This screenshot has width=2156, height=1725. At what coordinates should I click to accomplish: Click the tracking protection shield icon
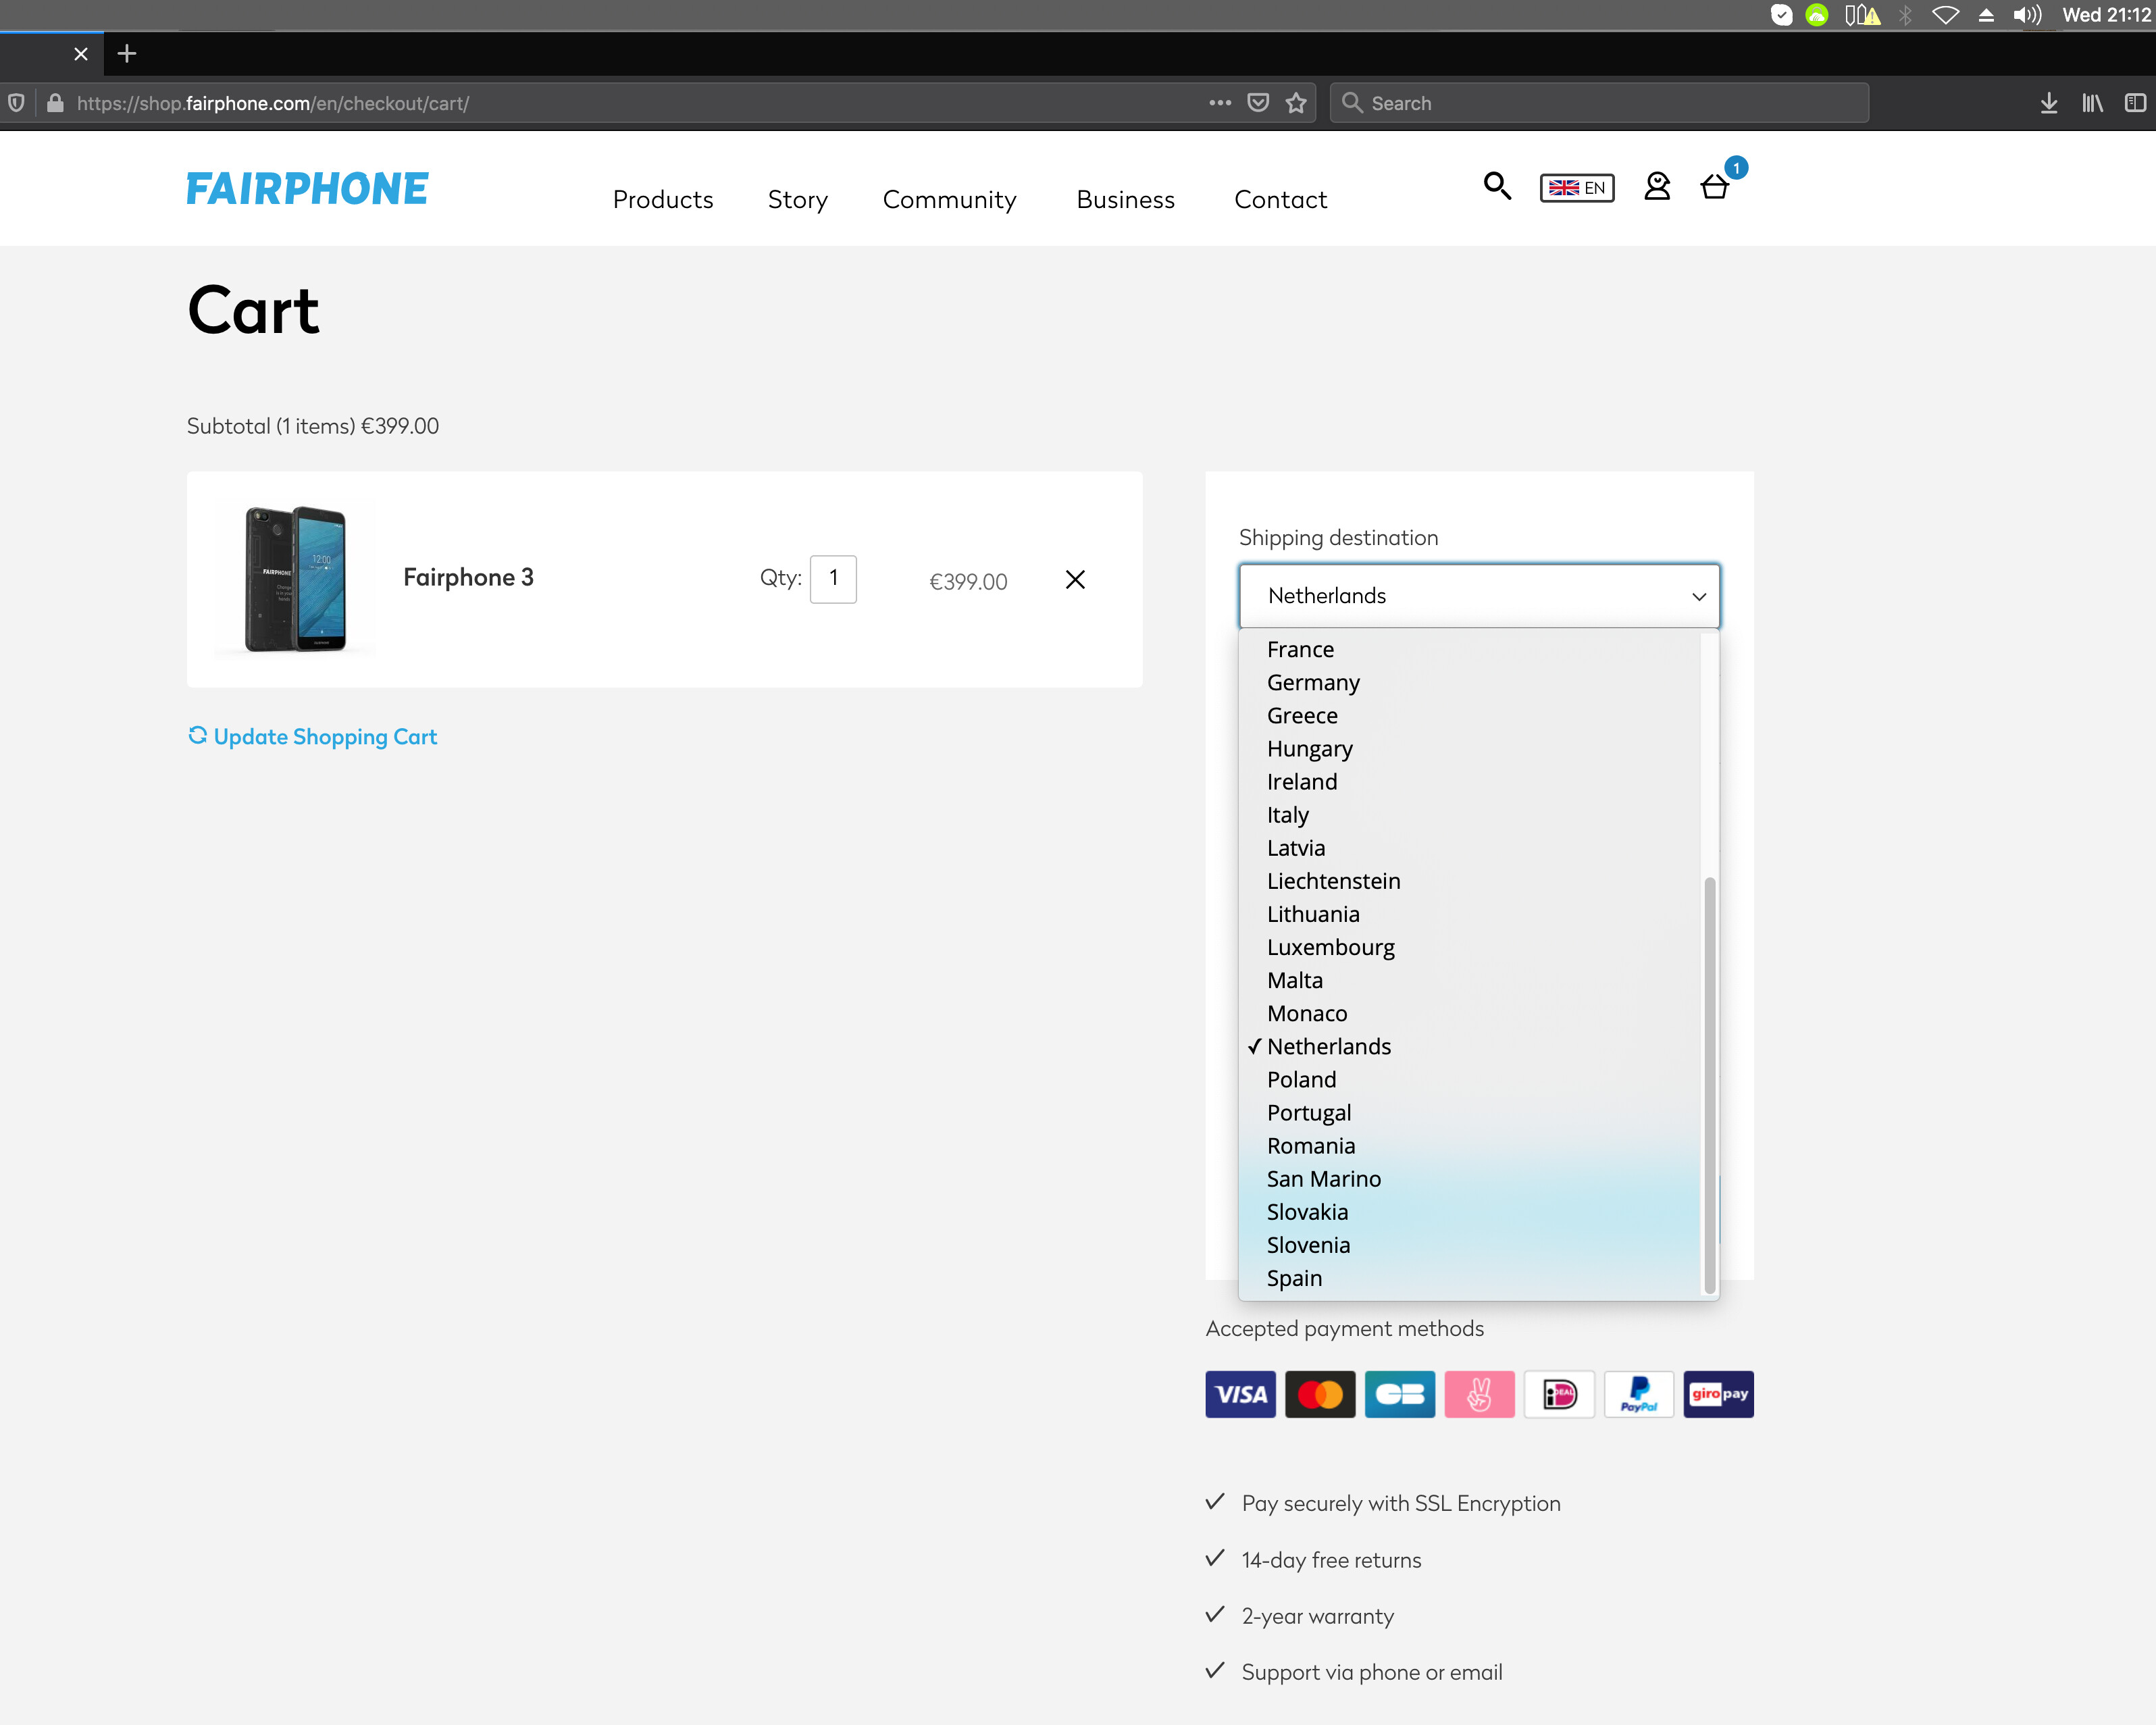16,103
